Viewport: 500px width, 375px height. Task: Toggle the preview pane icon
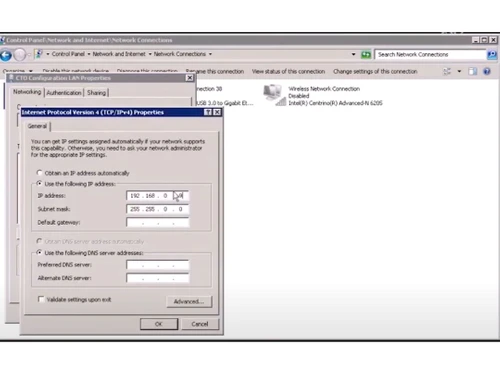(x=472, y=71)
